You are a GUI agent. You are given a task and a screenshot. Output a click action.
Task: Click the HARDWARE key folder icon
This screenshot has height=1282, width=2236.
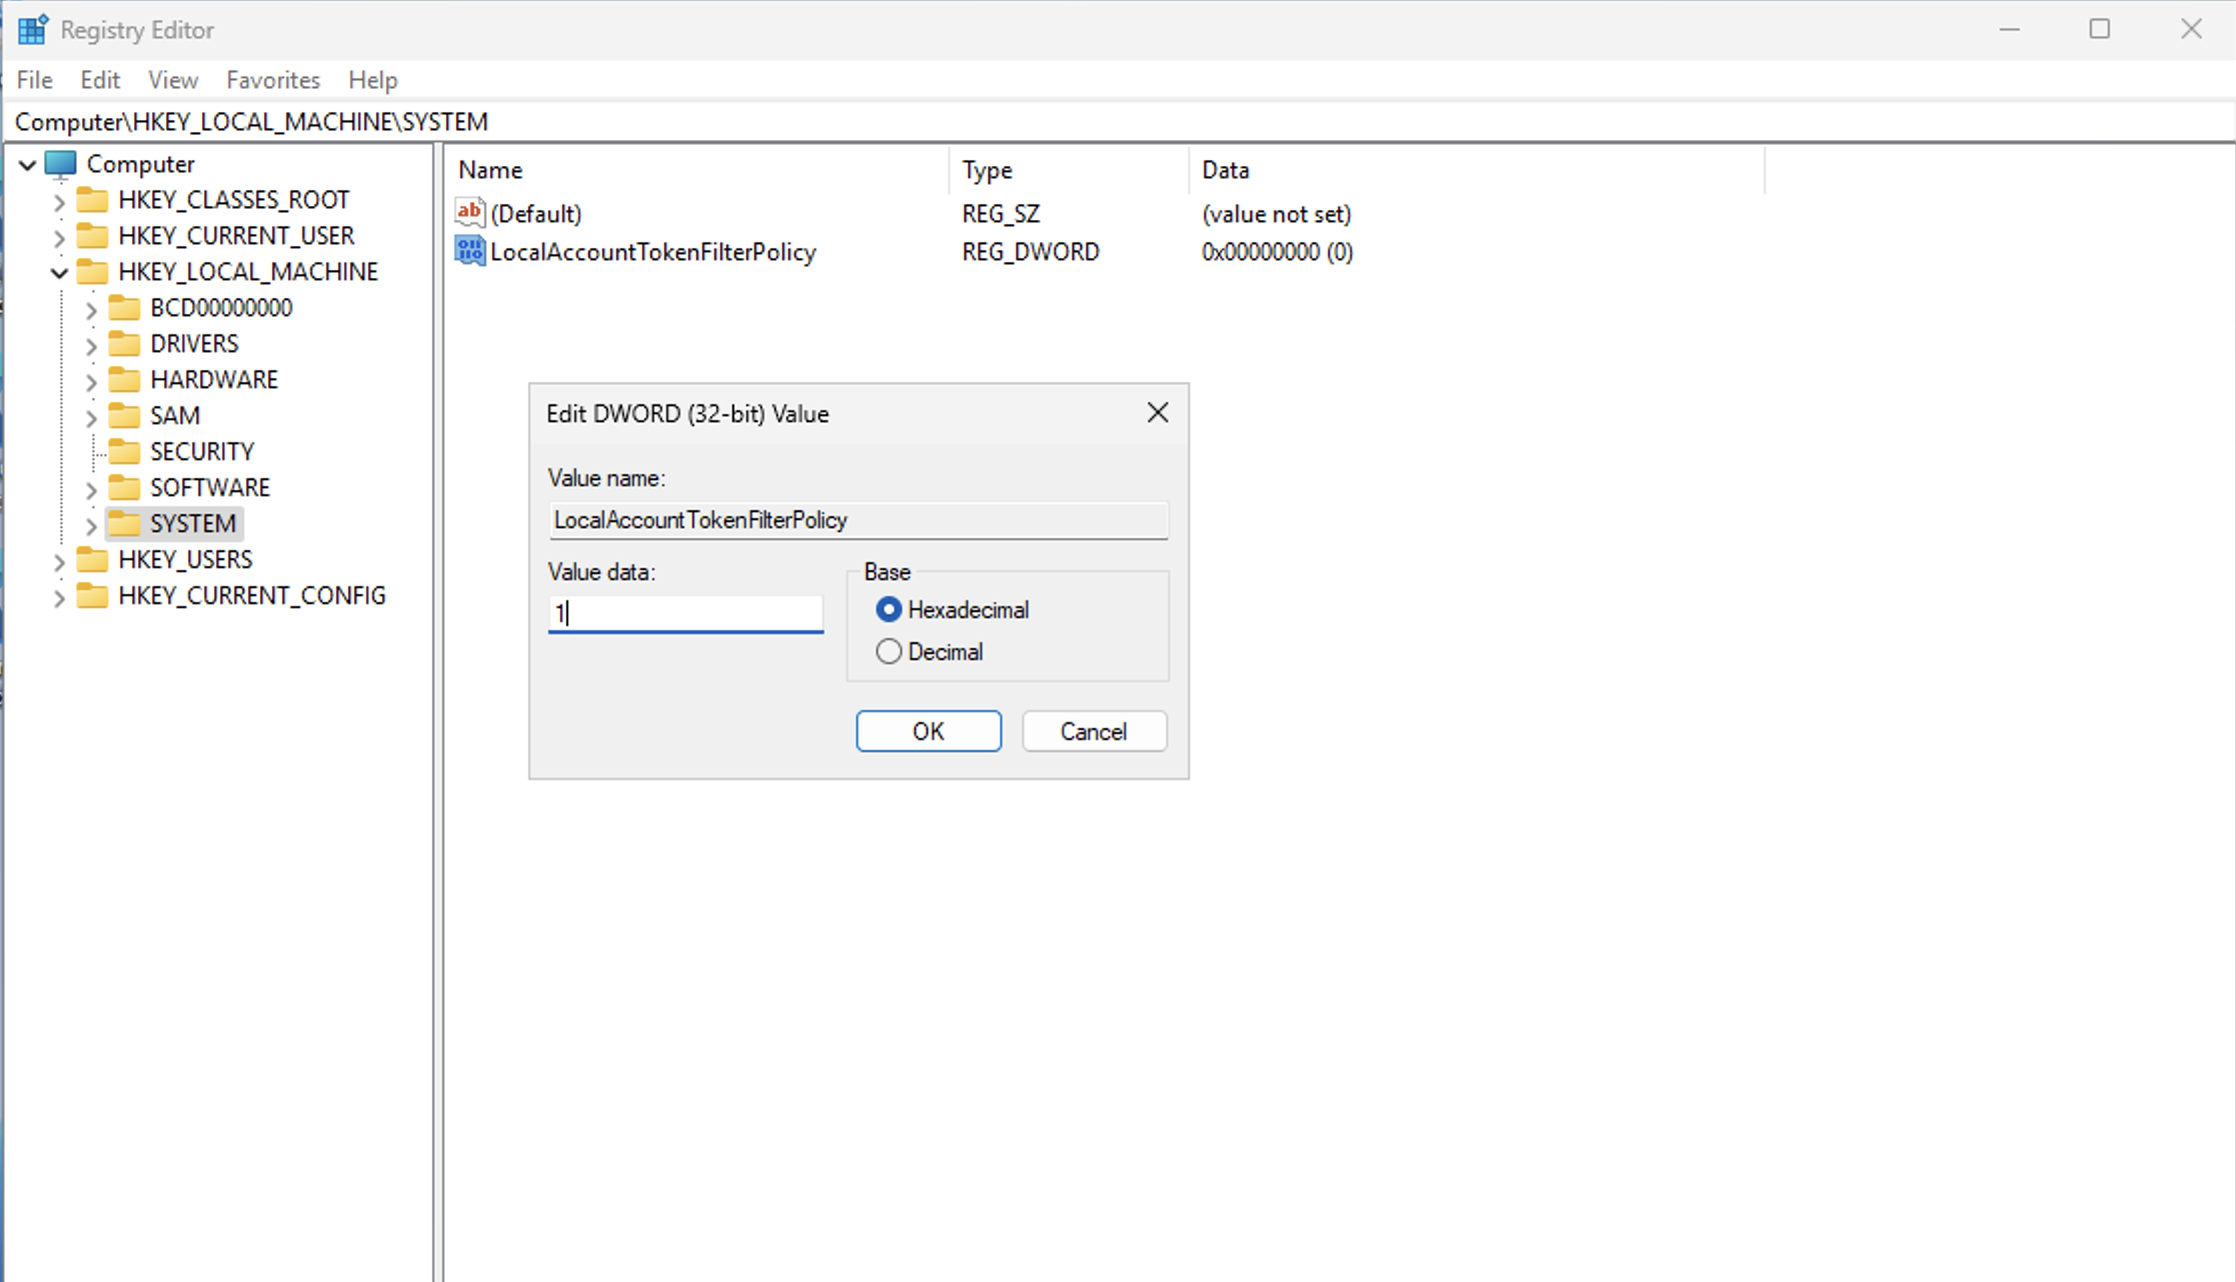coord(125,380)
